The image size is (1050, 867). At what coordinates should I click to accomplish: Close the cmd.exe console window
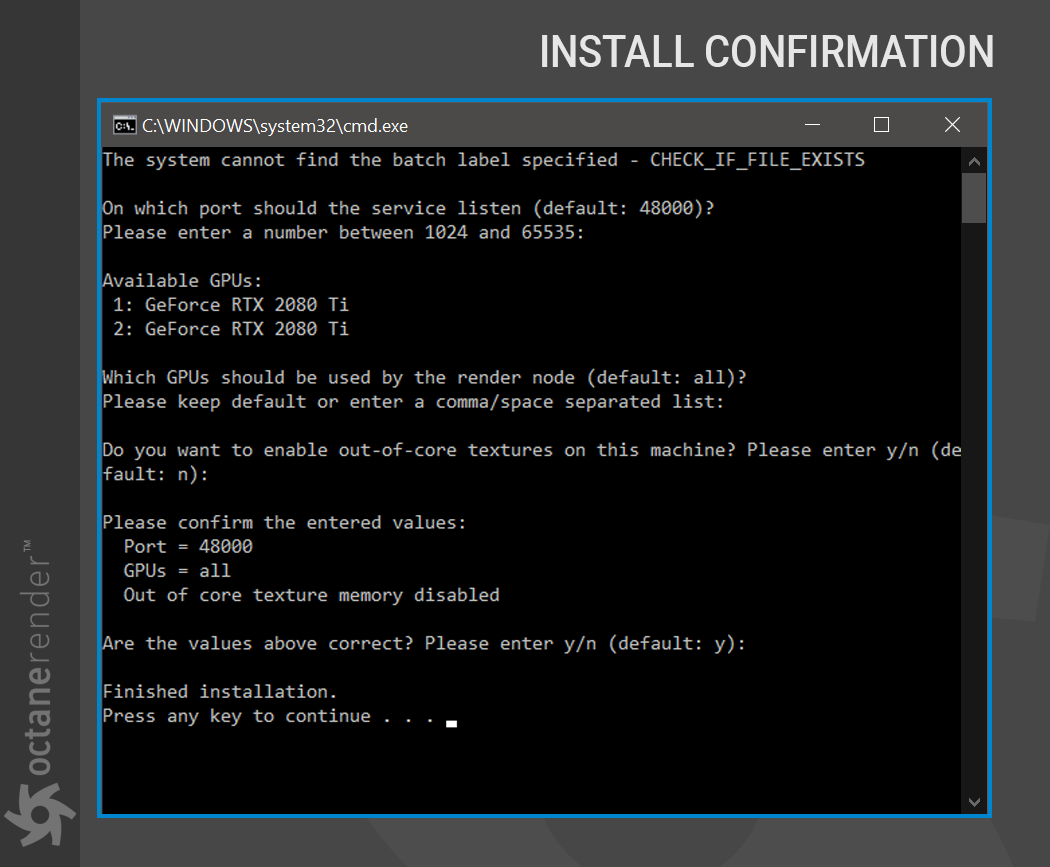point(952,125)
